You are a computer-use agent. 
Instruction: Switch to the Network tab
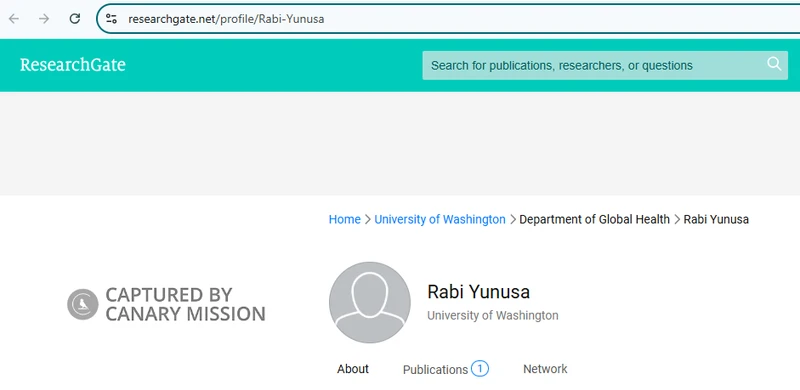(545, 369)
